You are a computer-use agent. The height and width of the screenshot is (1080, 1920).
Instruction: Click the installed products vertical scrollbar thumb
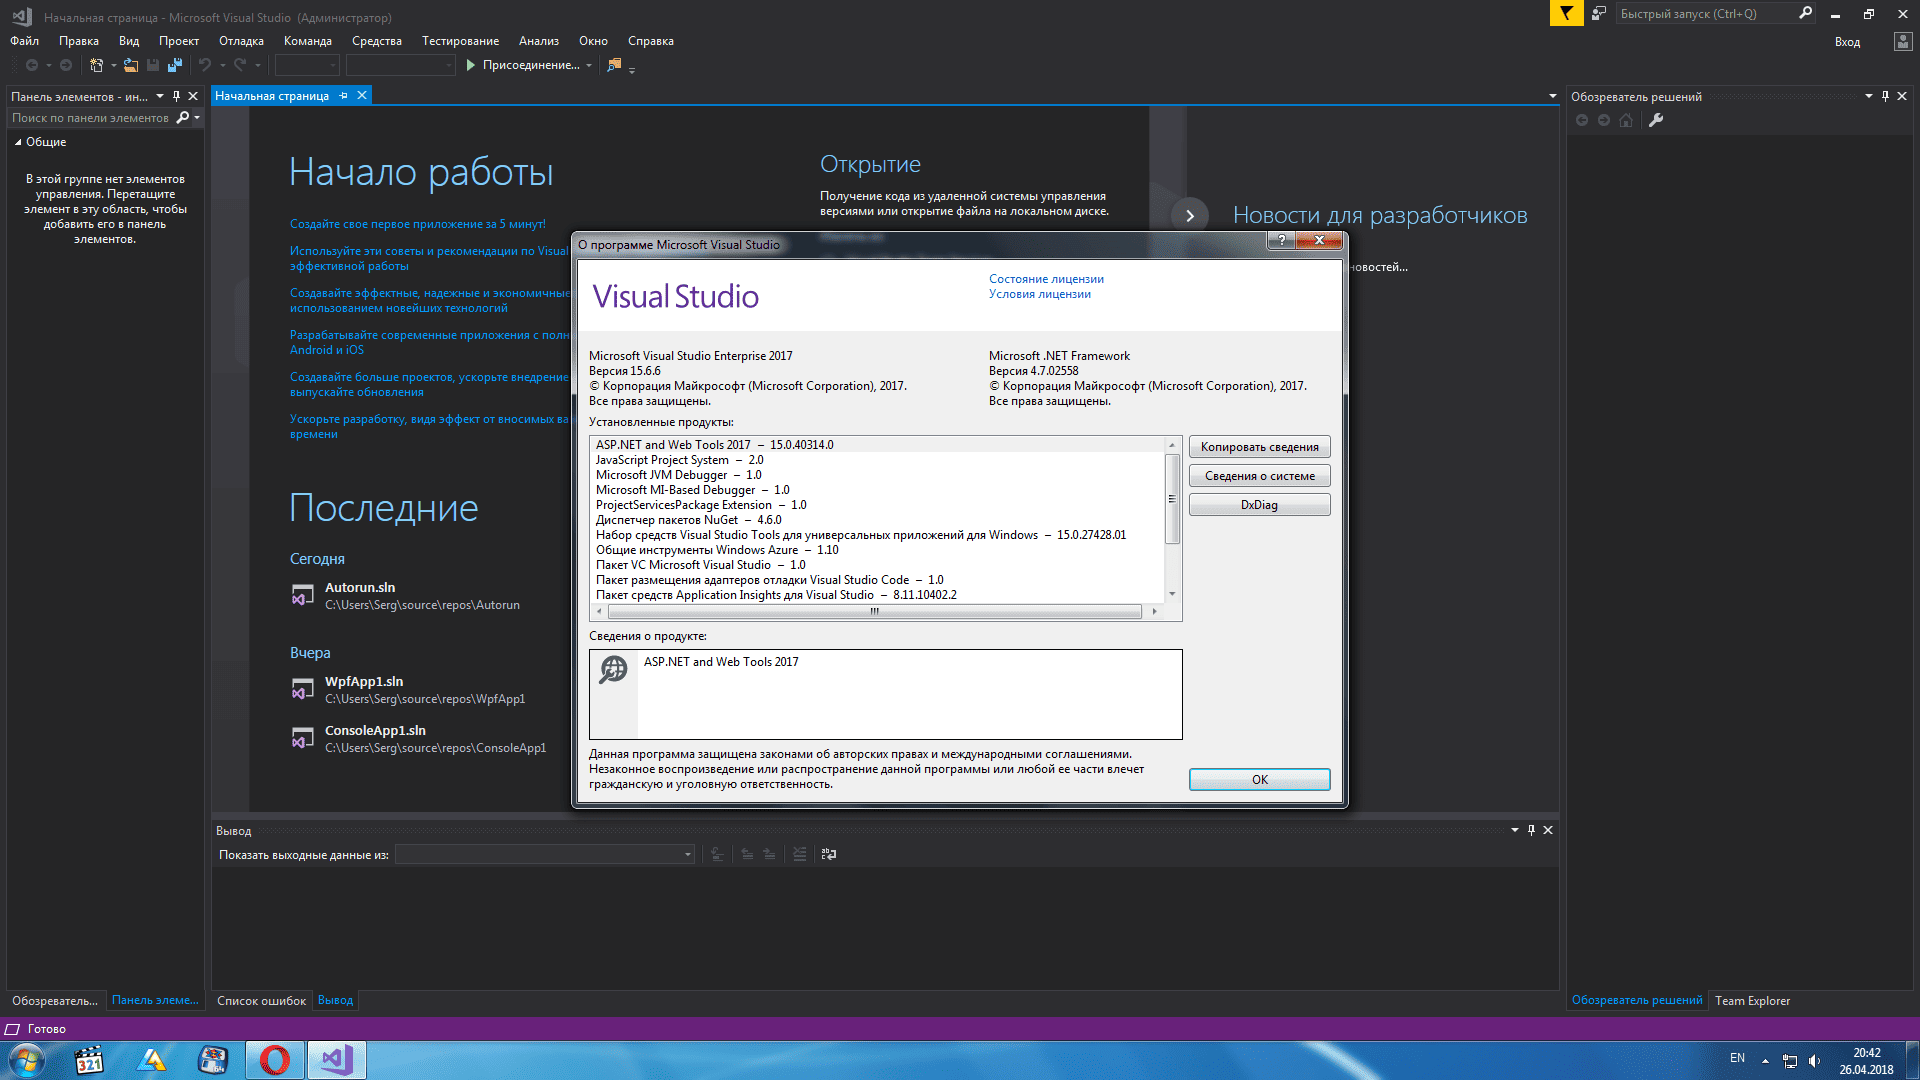[x=1172, y=499]
